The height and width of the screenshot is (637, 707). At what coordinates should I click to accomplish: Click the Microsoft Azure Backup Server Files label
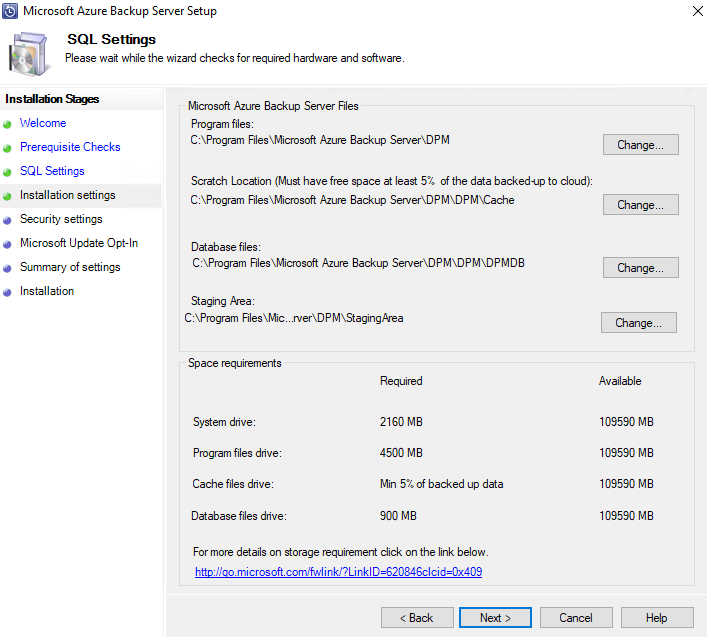[x=273, y=106]
